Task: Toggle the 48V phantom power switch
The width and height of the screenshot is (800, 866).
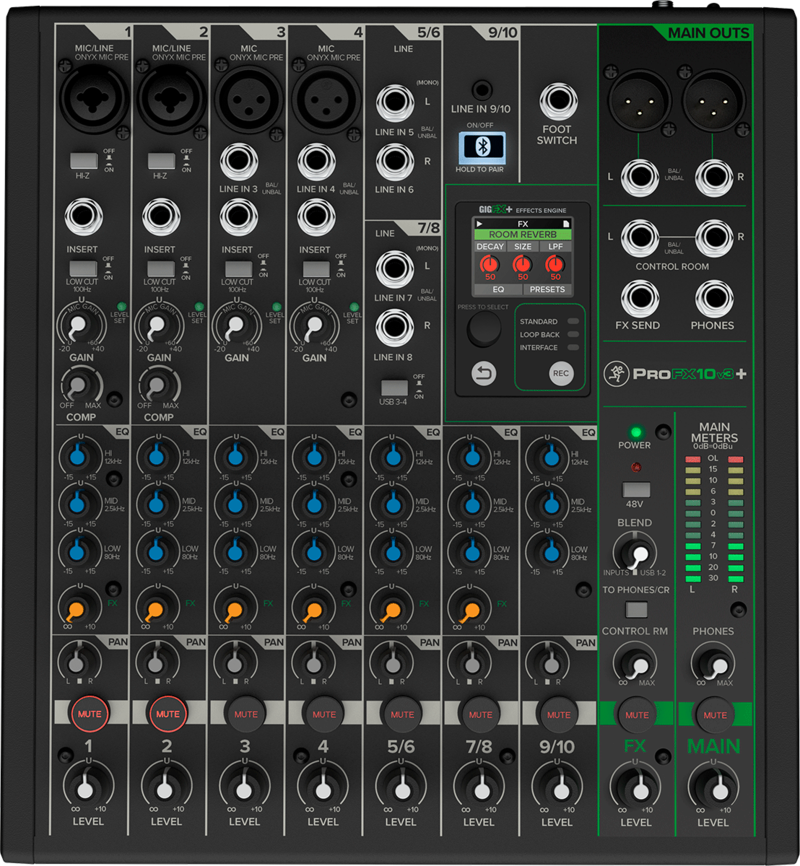Action: (x=636, y=491)
